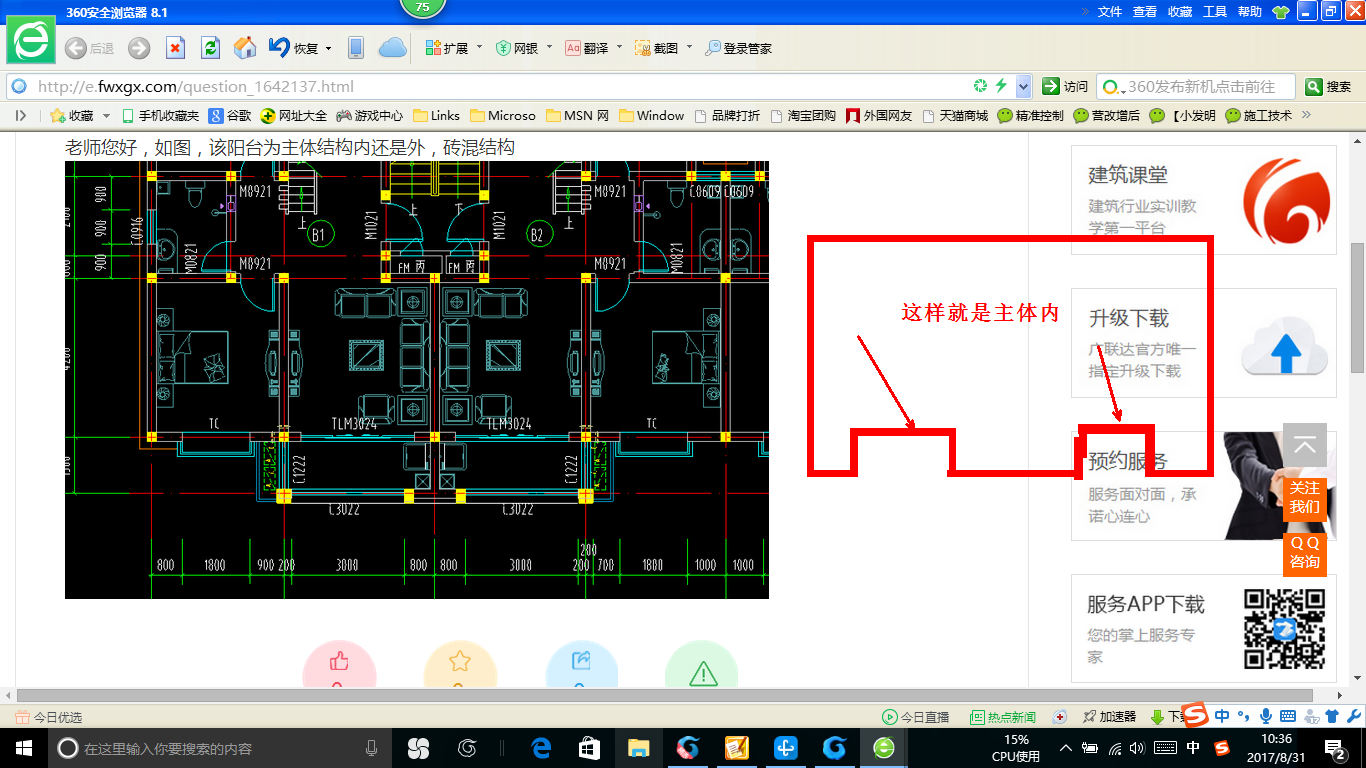Expand bookmarks bar overflow chevron
Image resolution: width=1366 pixels, height=768 pixels.
(1305, 116)
